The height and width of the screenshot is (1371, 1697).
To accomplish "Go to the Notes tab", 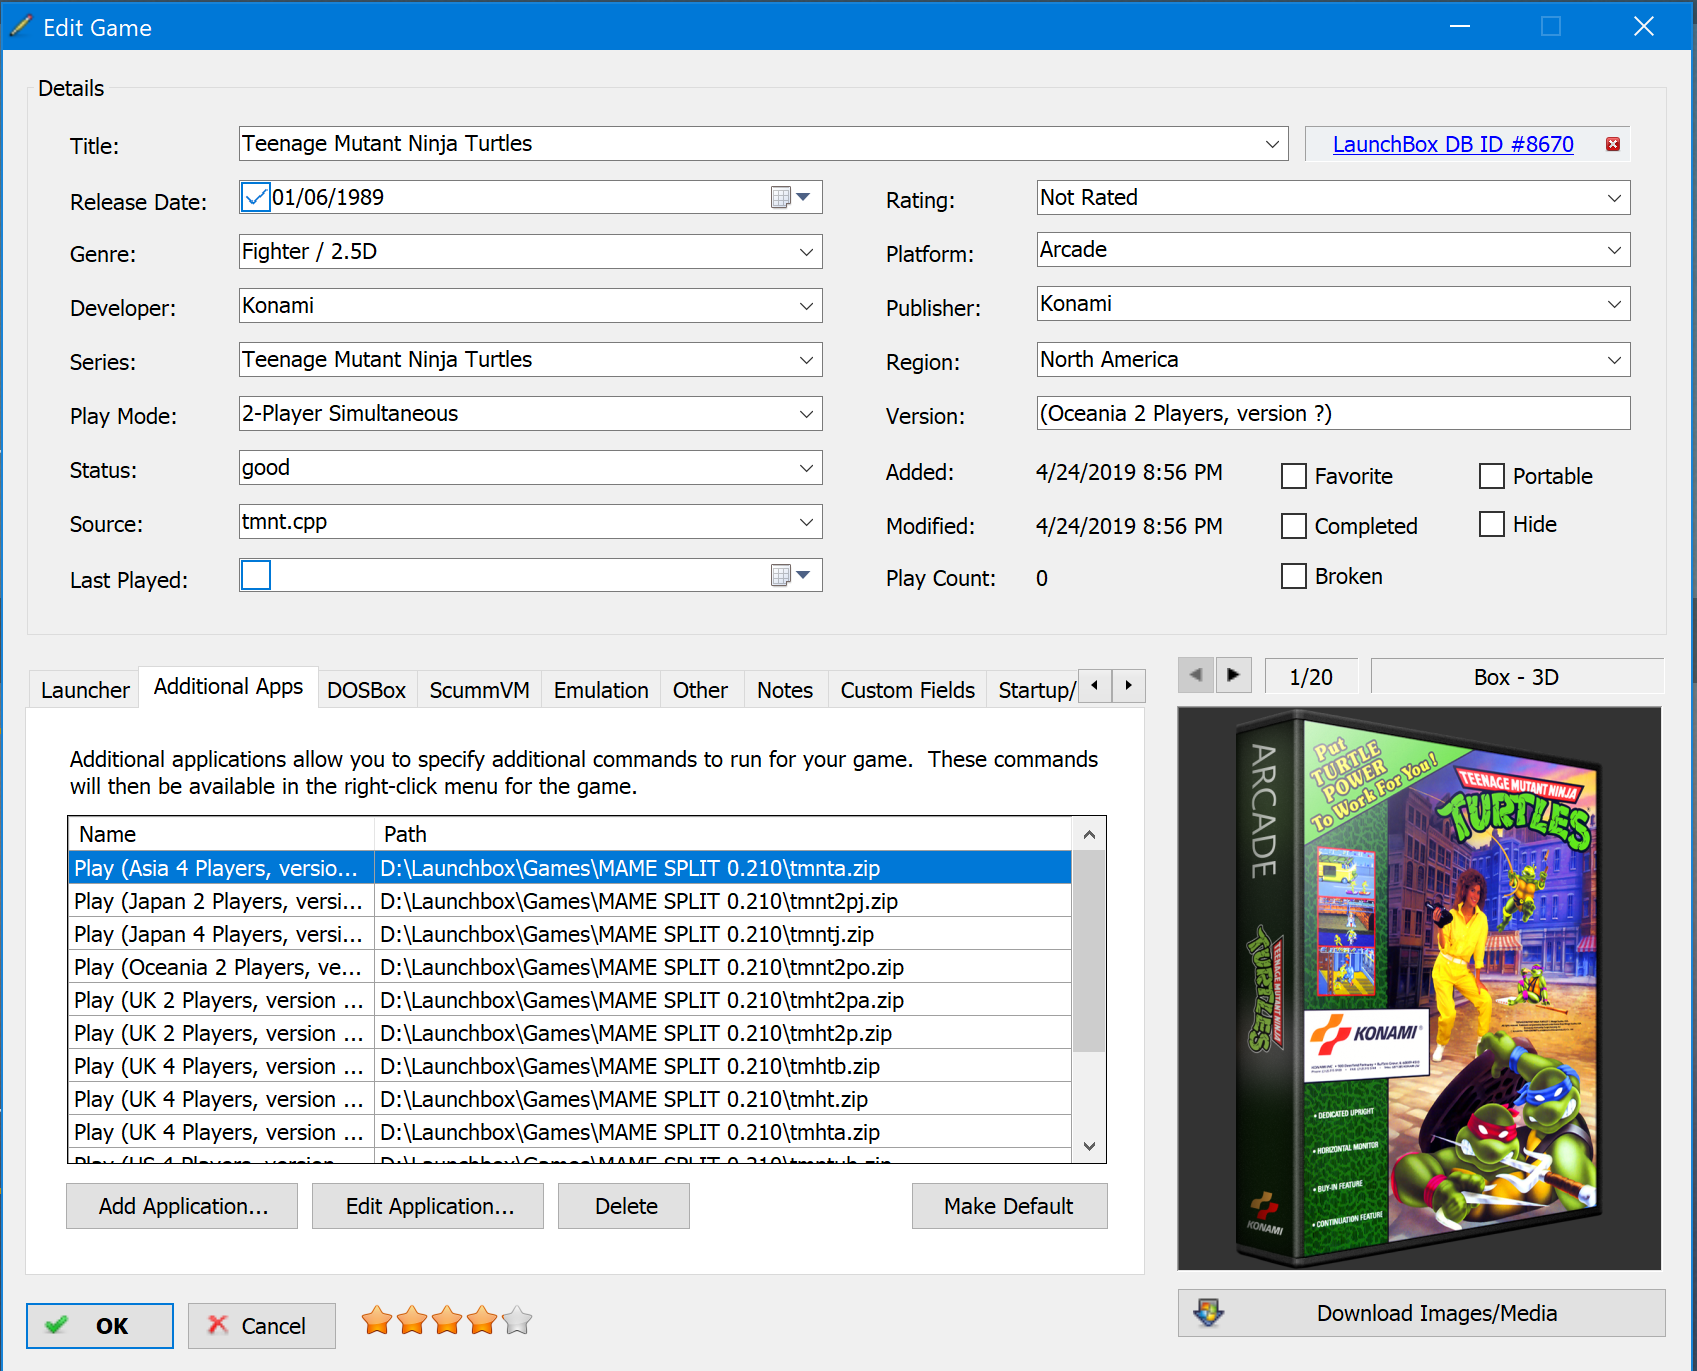I will 785,690.
